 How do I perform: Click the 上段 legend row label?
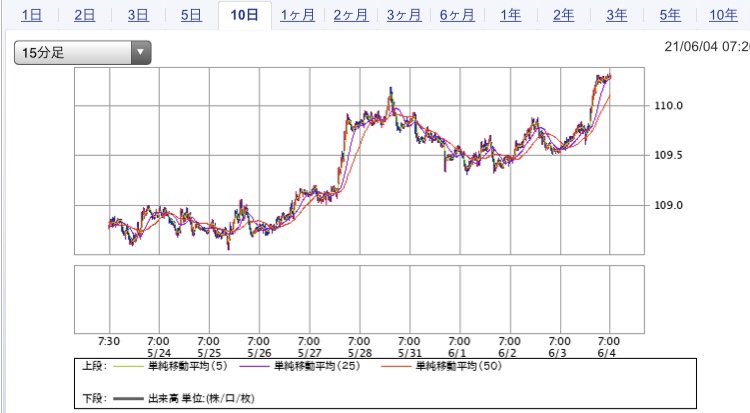[x=95, y=366]
